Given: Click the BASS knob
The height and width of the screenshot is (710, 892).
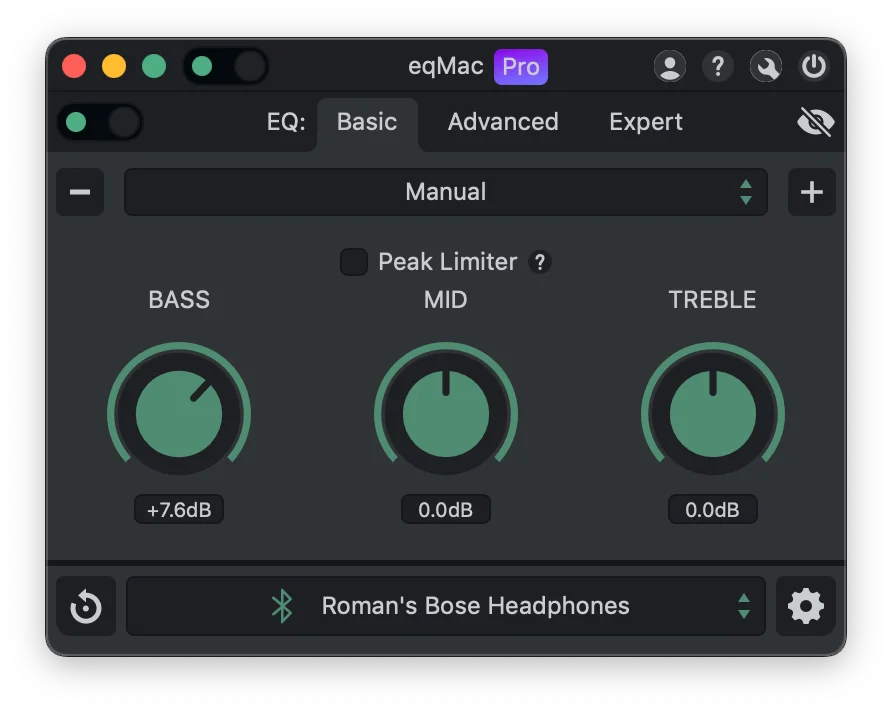Looking at the screenshot, I should click(x=179, y=414).
